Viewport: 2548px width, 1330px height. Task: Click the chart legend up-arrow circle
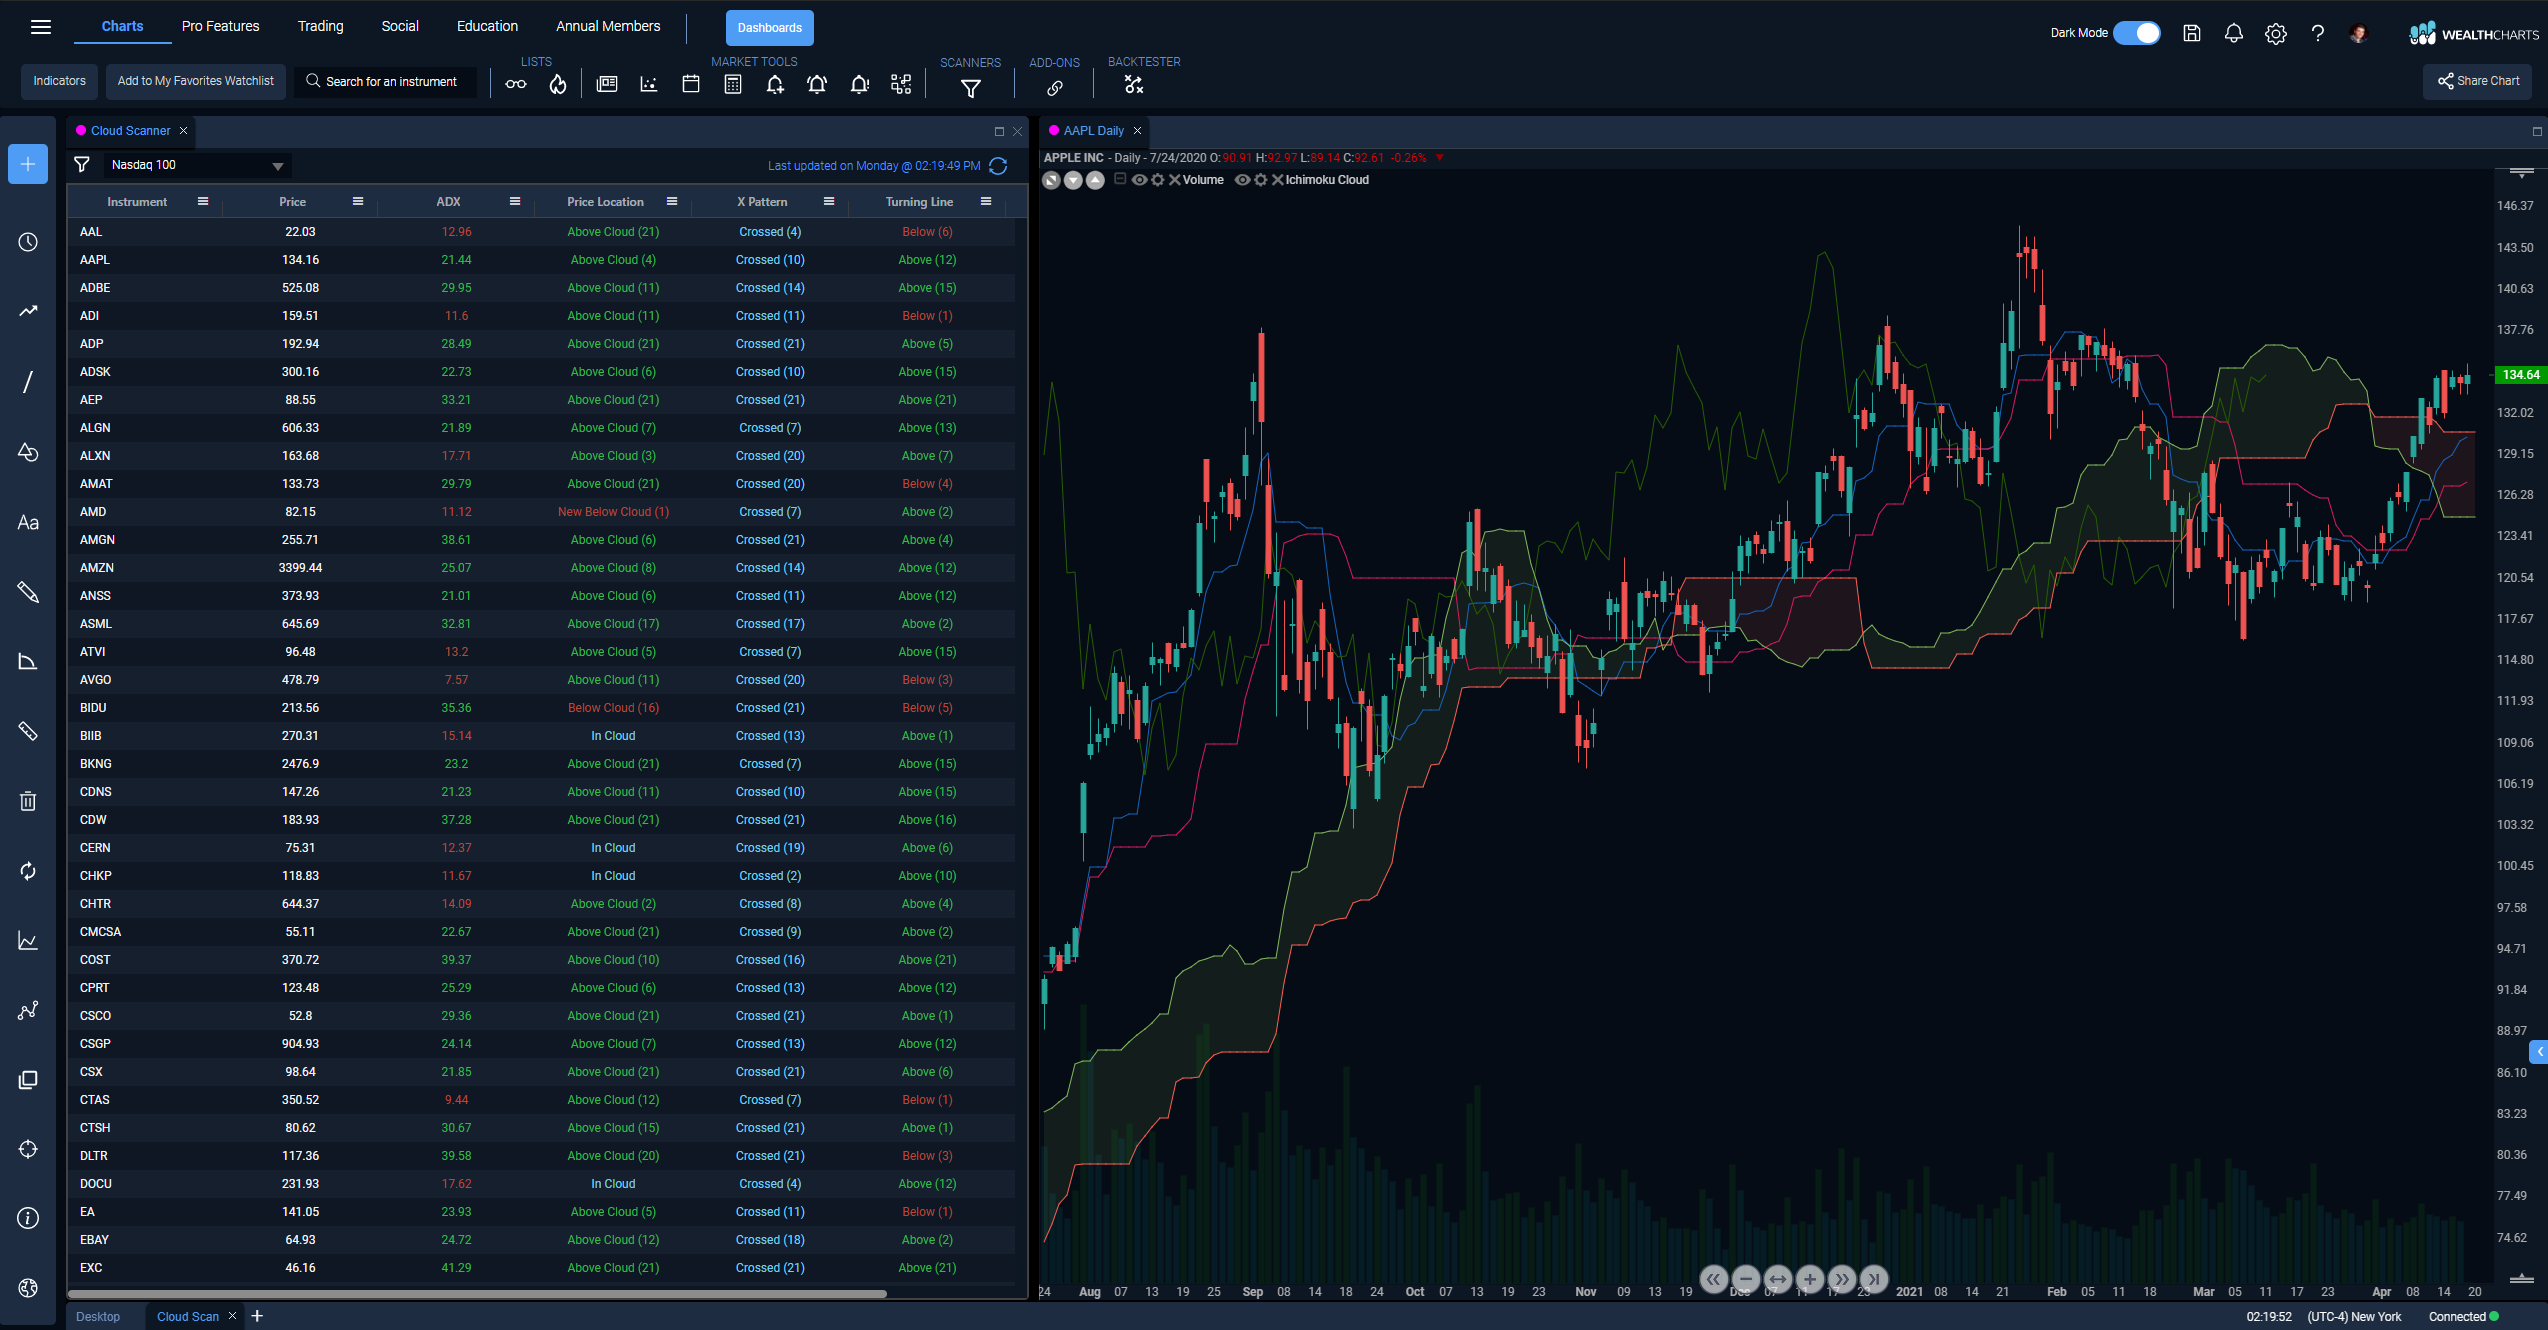click(x=1095, y=180)
